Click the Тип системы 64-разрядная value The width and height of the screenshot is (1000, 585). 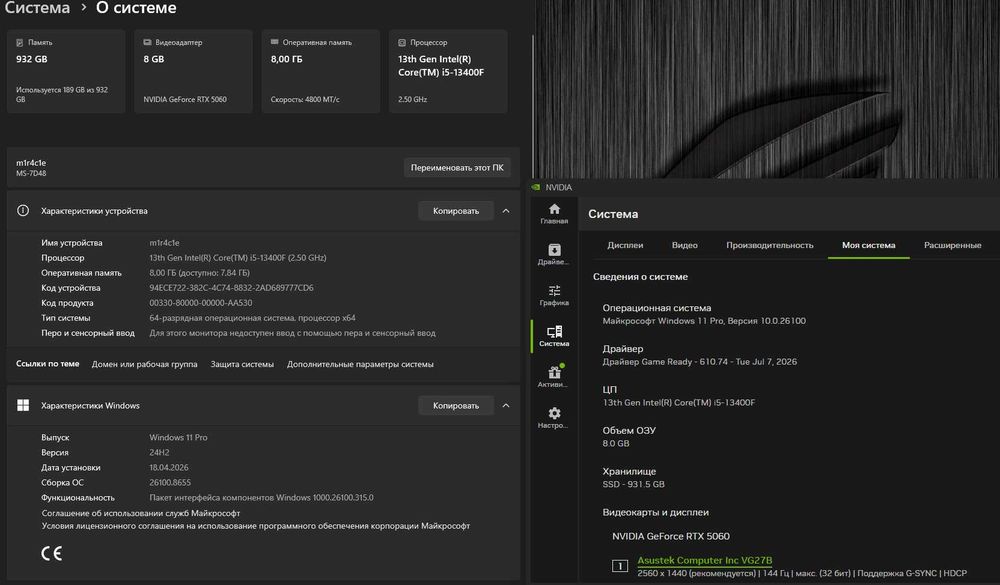pyautogui.click(x=252, y=318)
